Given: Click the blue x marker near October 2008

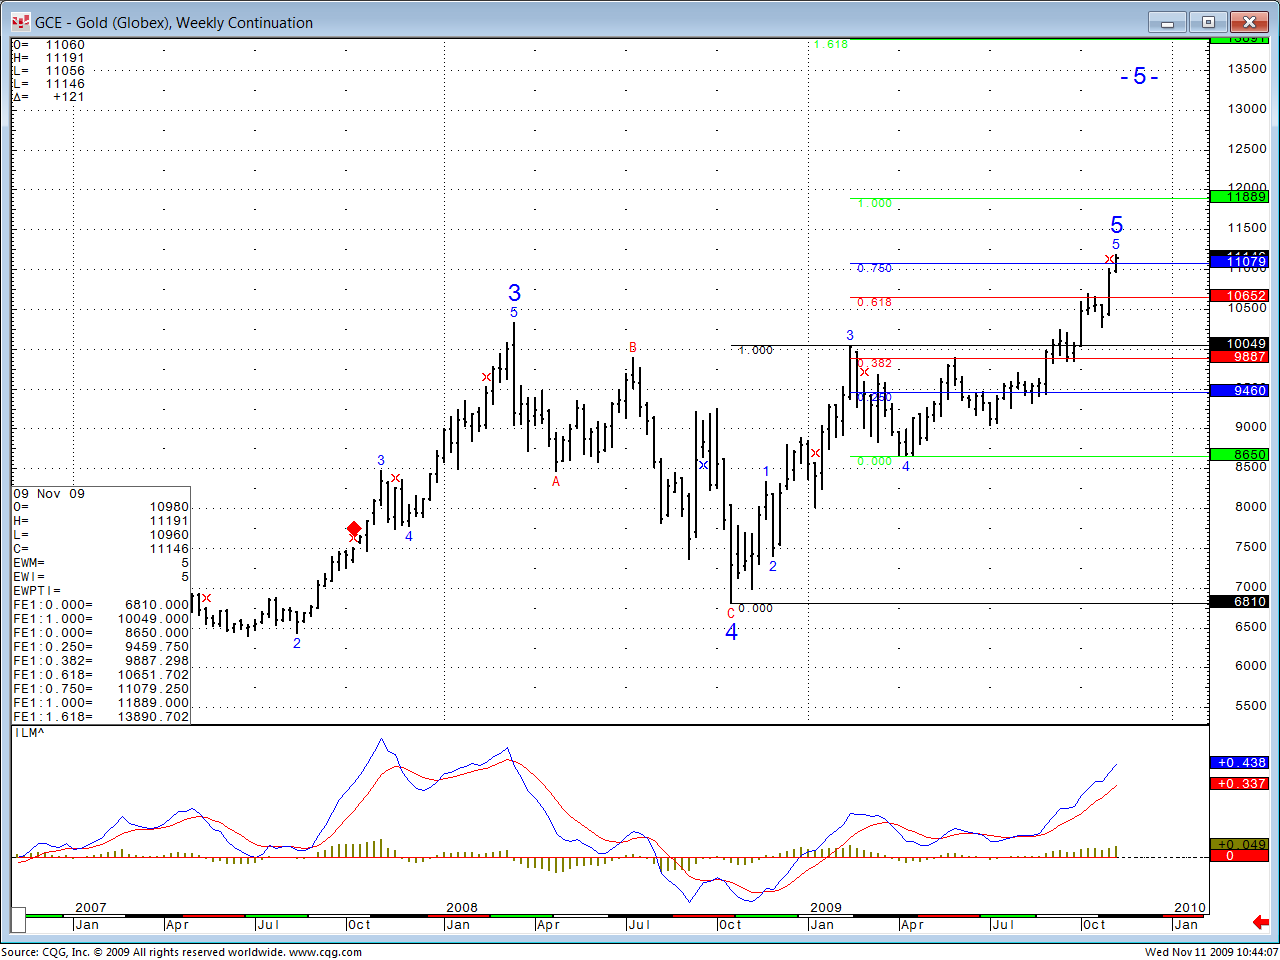Looking at the screenshot, I should coord(703,465).
